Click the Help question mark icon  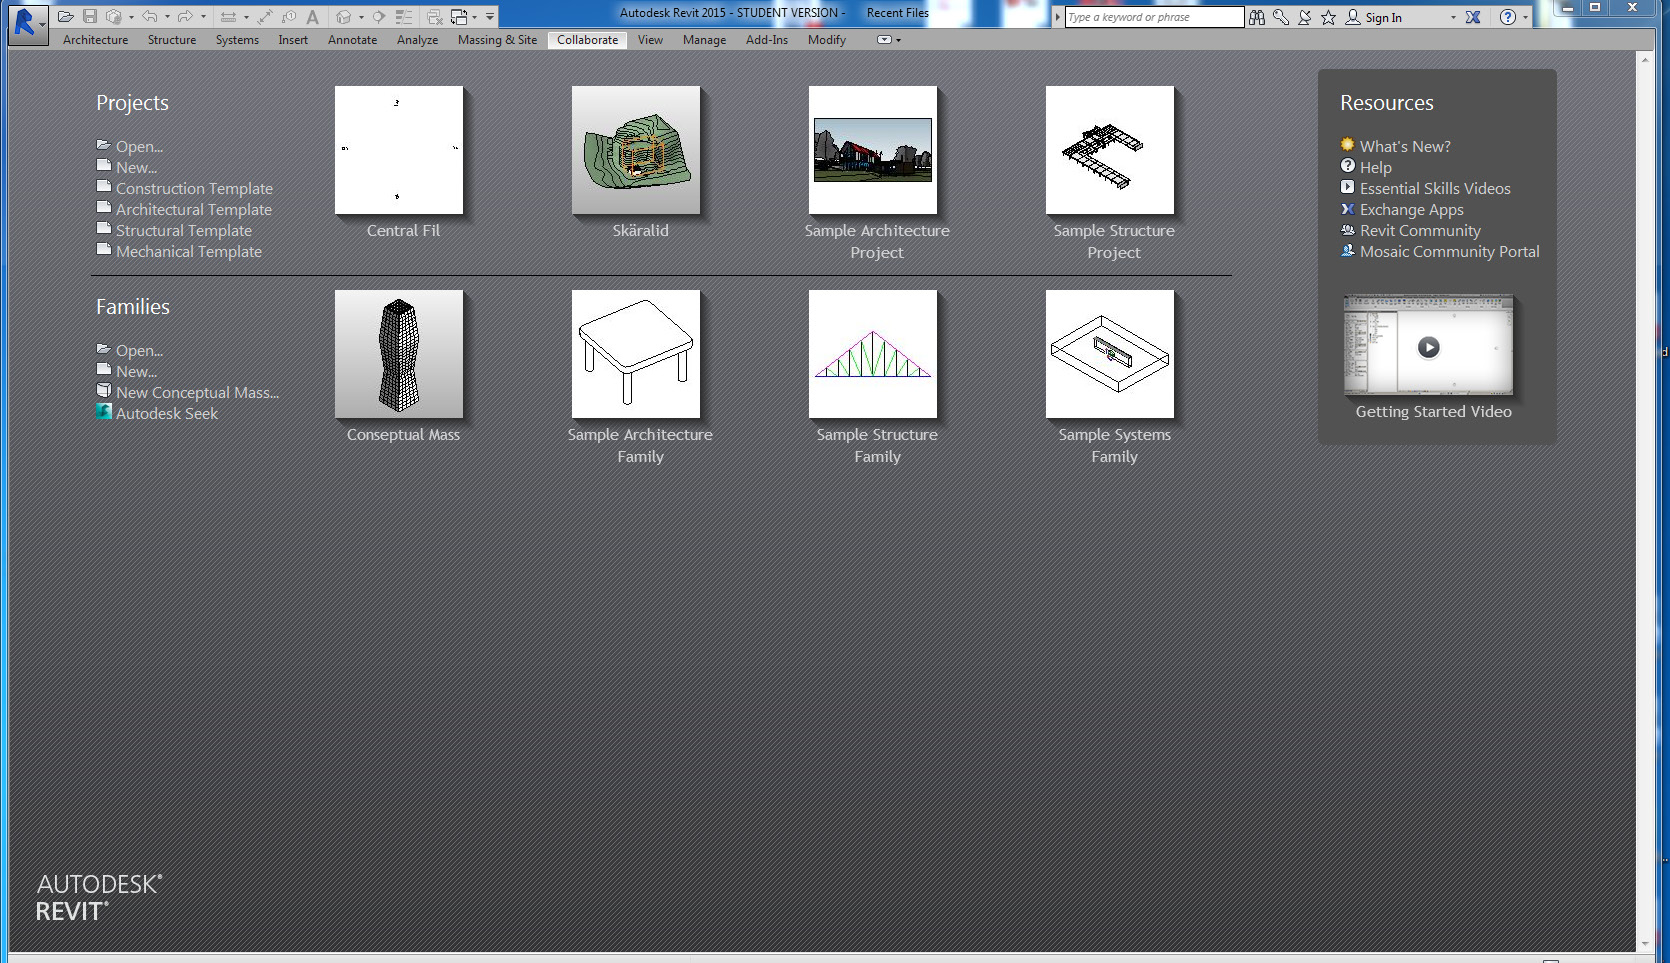(x=1508, y=17)
